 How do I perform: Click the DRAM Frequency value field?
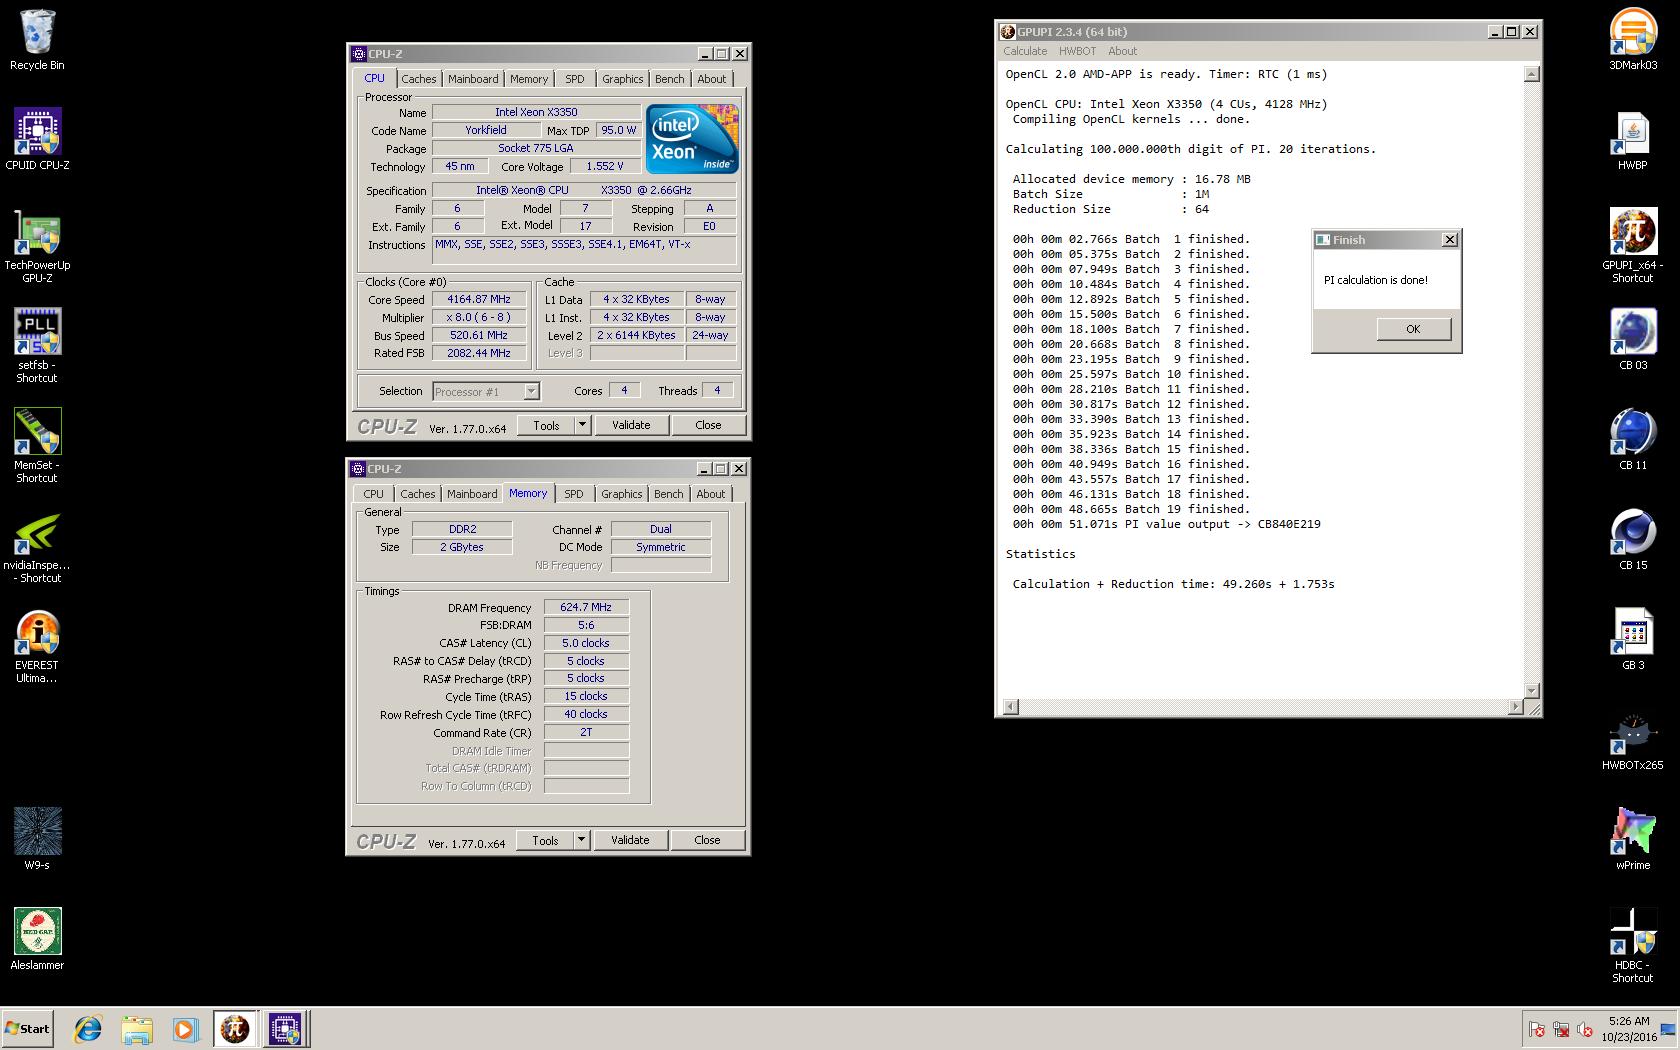coord(586,607)
